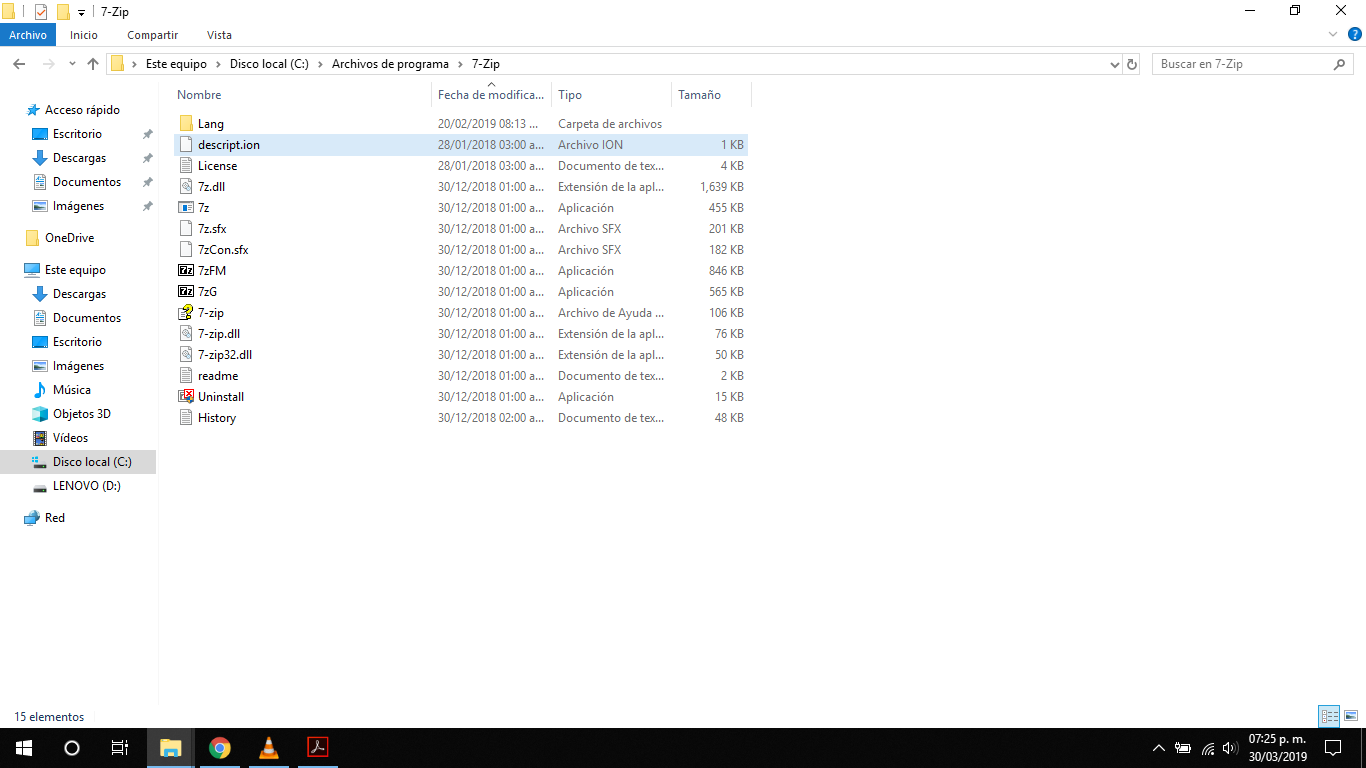The height and width of the screenshot is (768, 1366).
Task: Select Acceso rápido in the navigation pane
Action: (82, 110)
